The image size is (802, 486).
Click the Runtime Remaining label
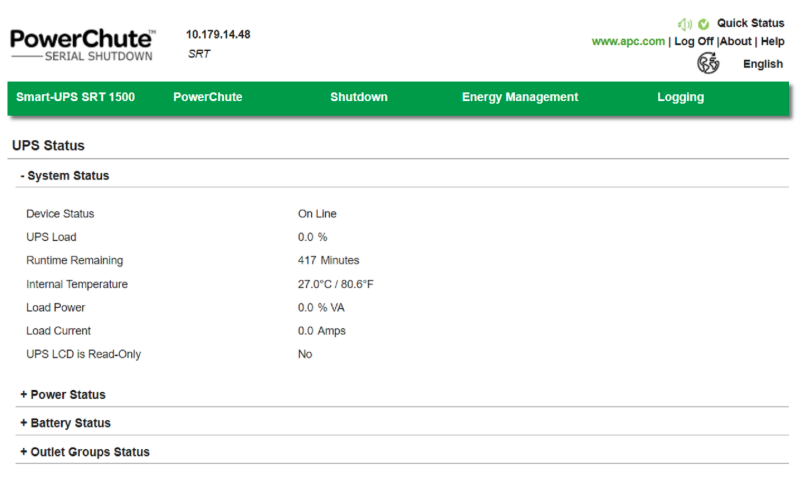tap(74, 260)
